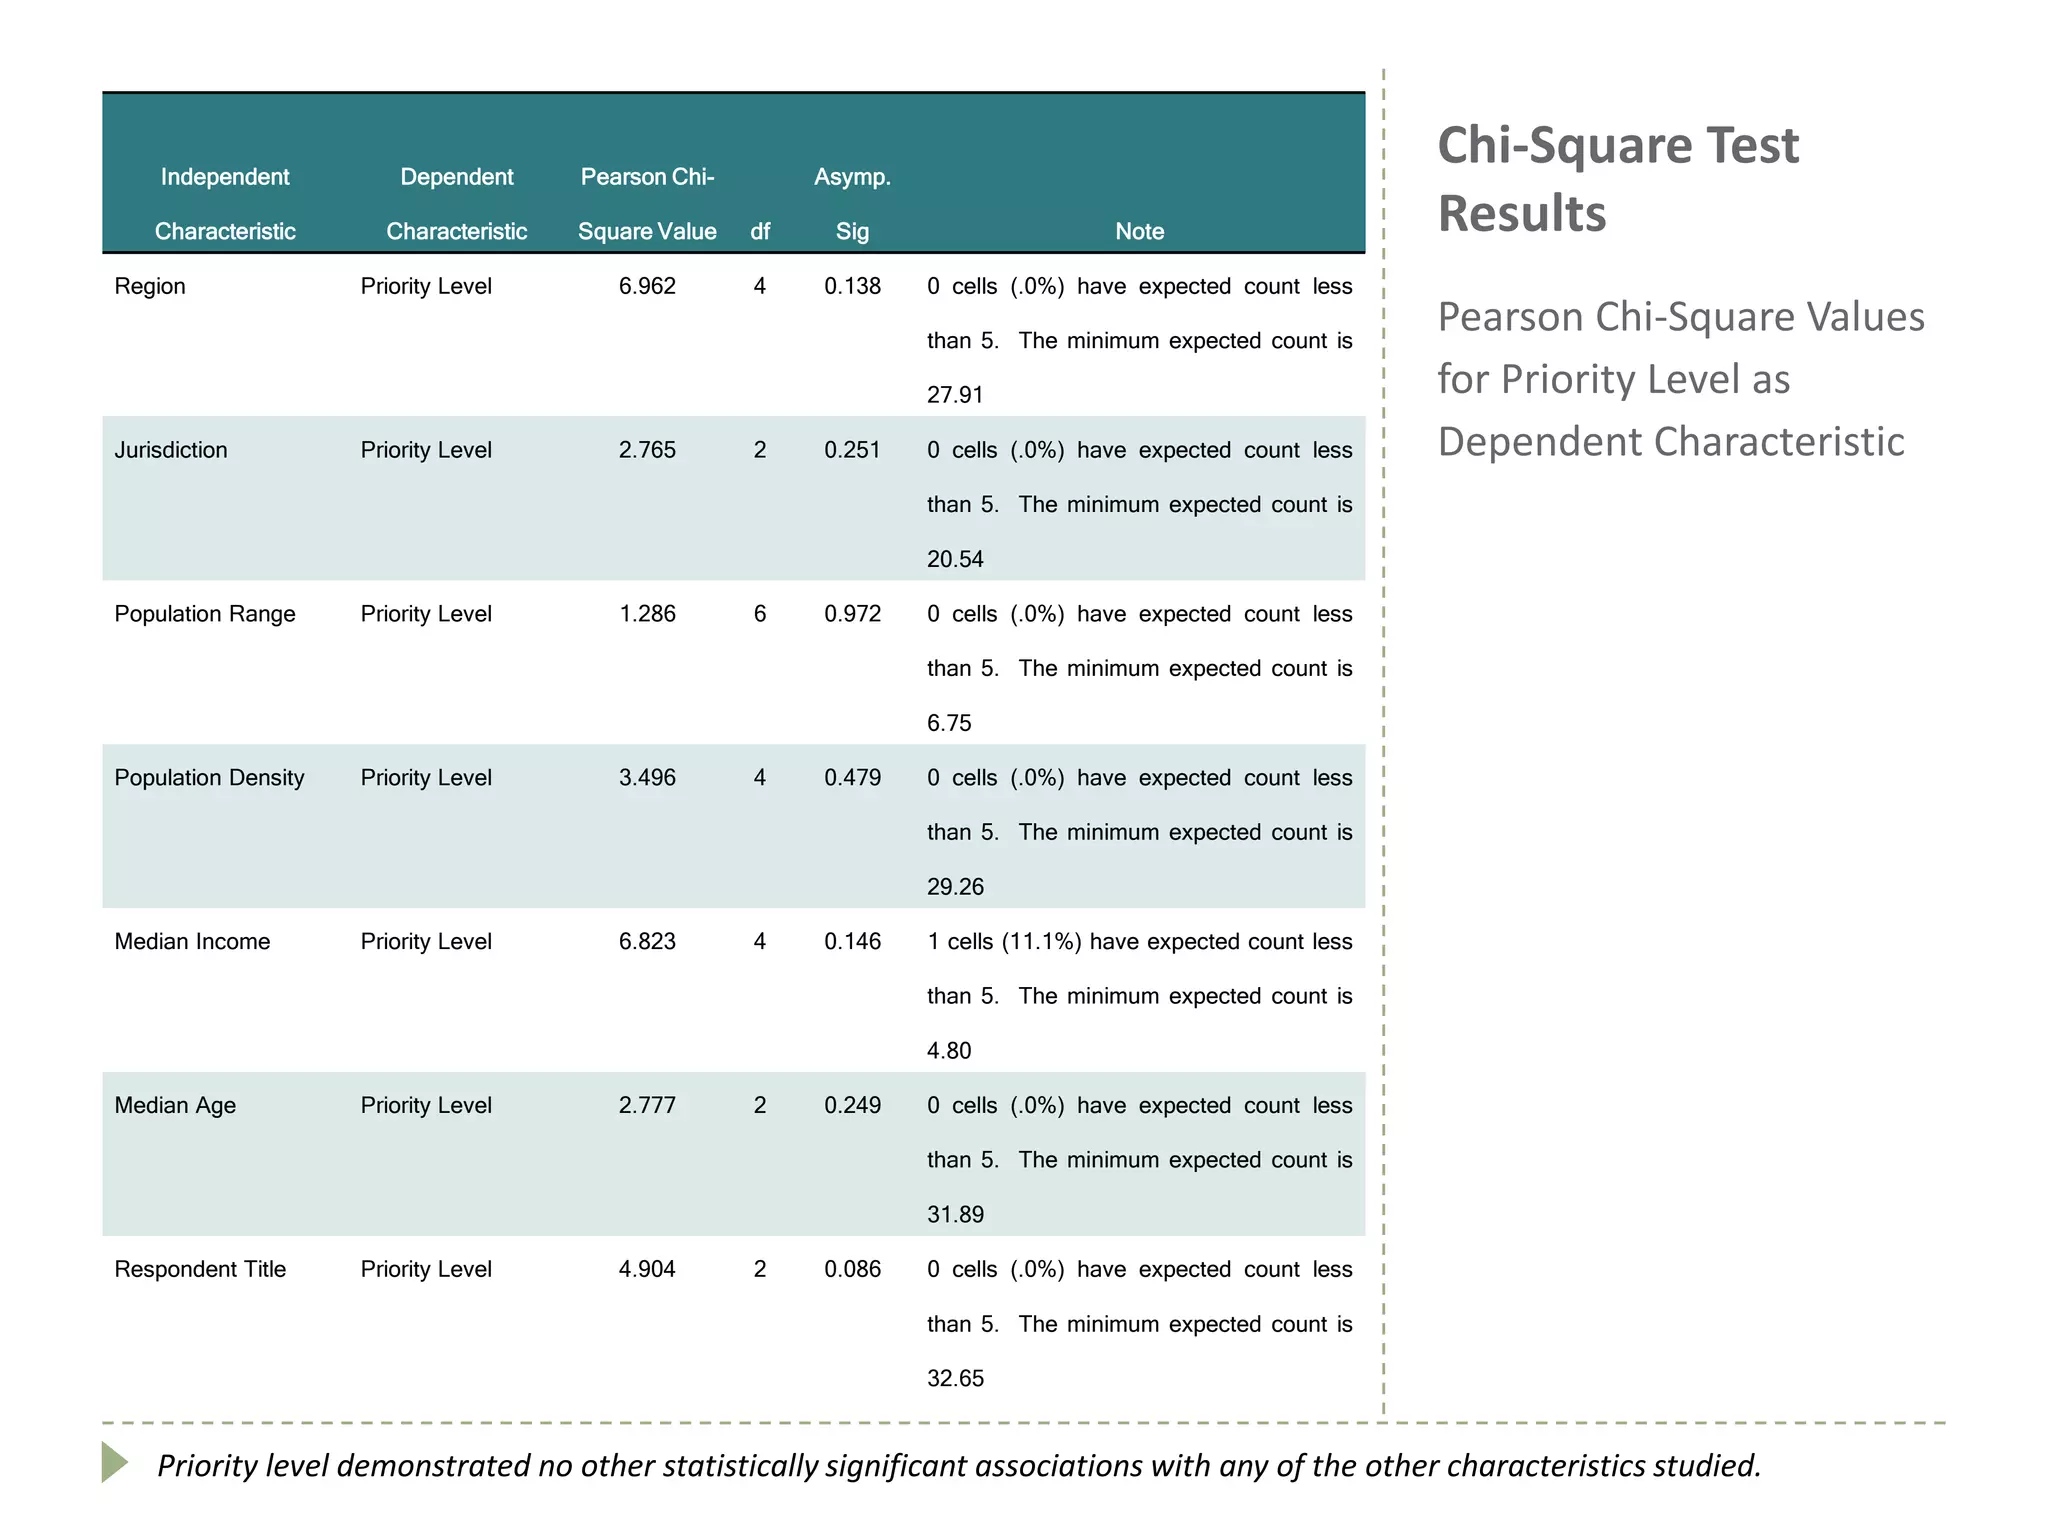The image size is (2048, 1536).
Task: Click the significance value 0.146
Action: [852, 942]
